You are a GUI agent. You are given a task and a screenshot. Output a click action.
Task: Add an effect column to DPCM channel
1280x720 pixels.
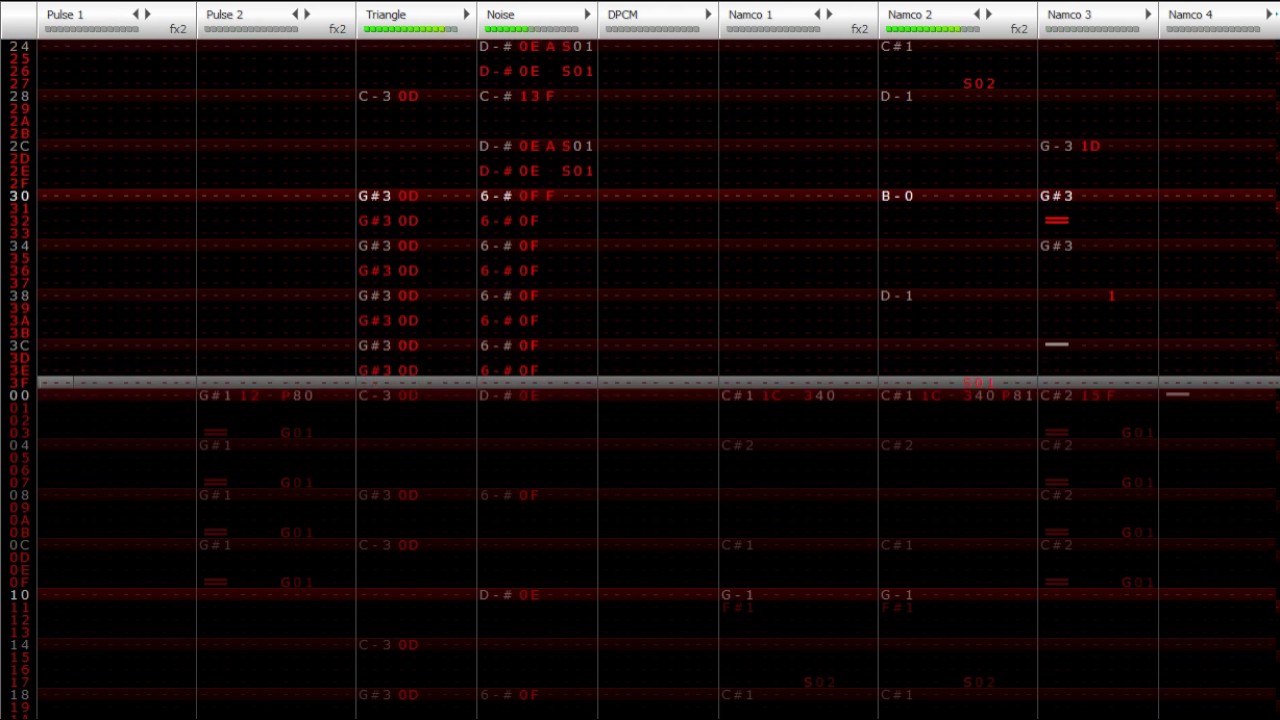coord(708,14)
